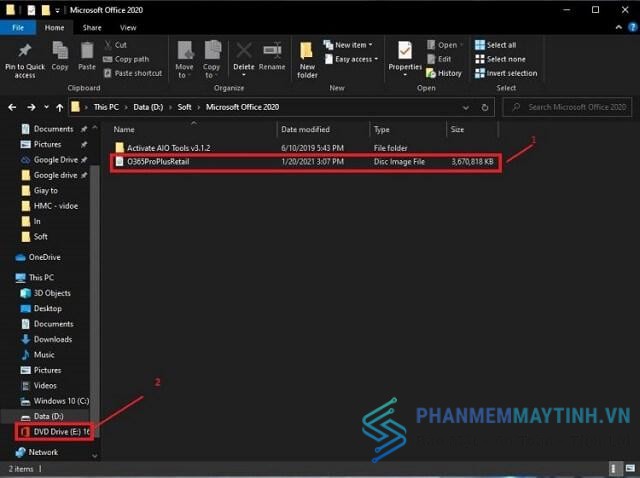The width and height of the screenshot is (640, 478).
Task: Switch to the Share tab
Action: (x=92, y=27)
